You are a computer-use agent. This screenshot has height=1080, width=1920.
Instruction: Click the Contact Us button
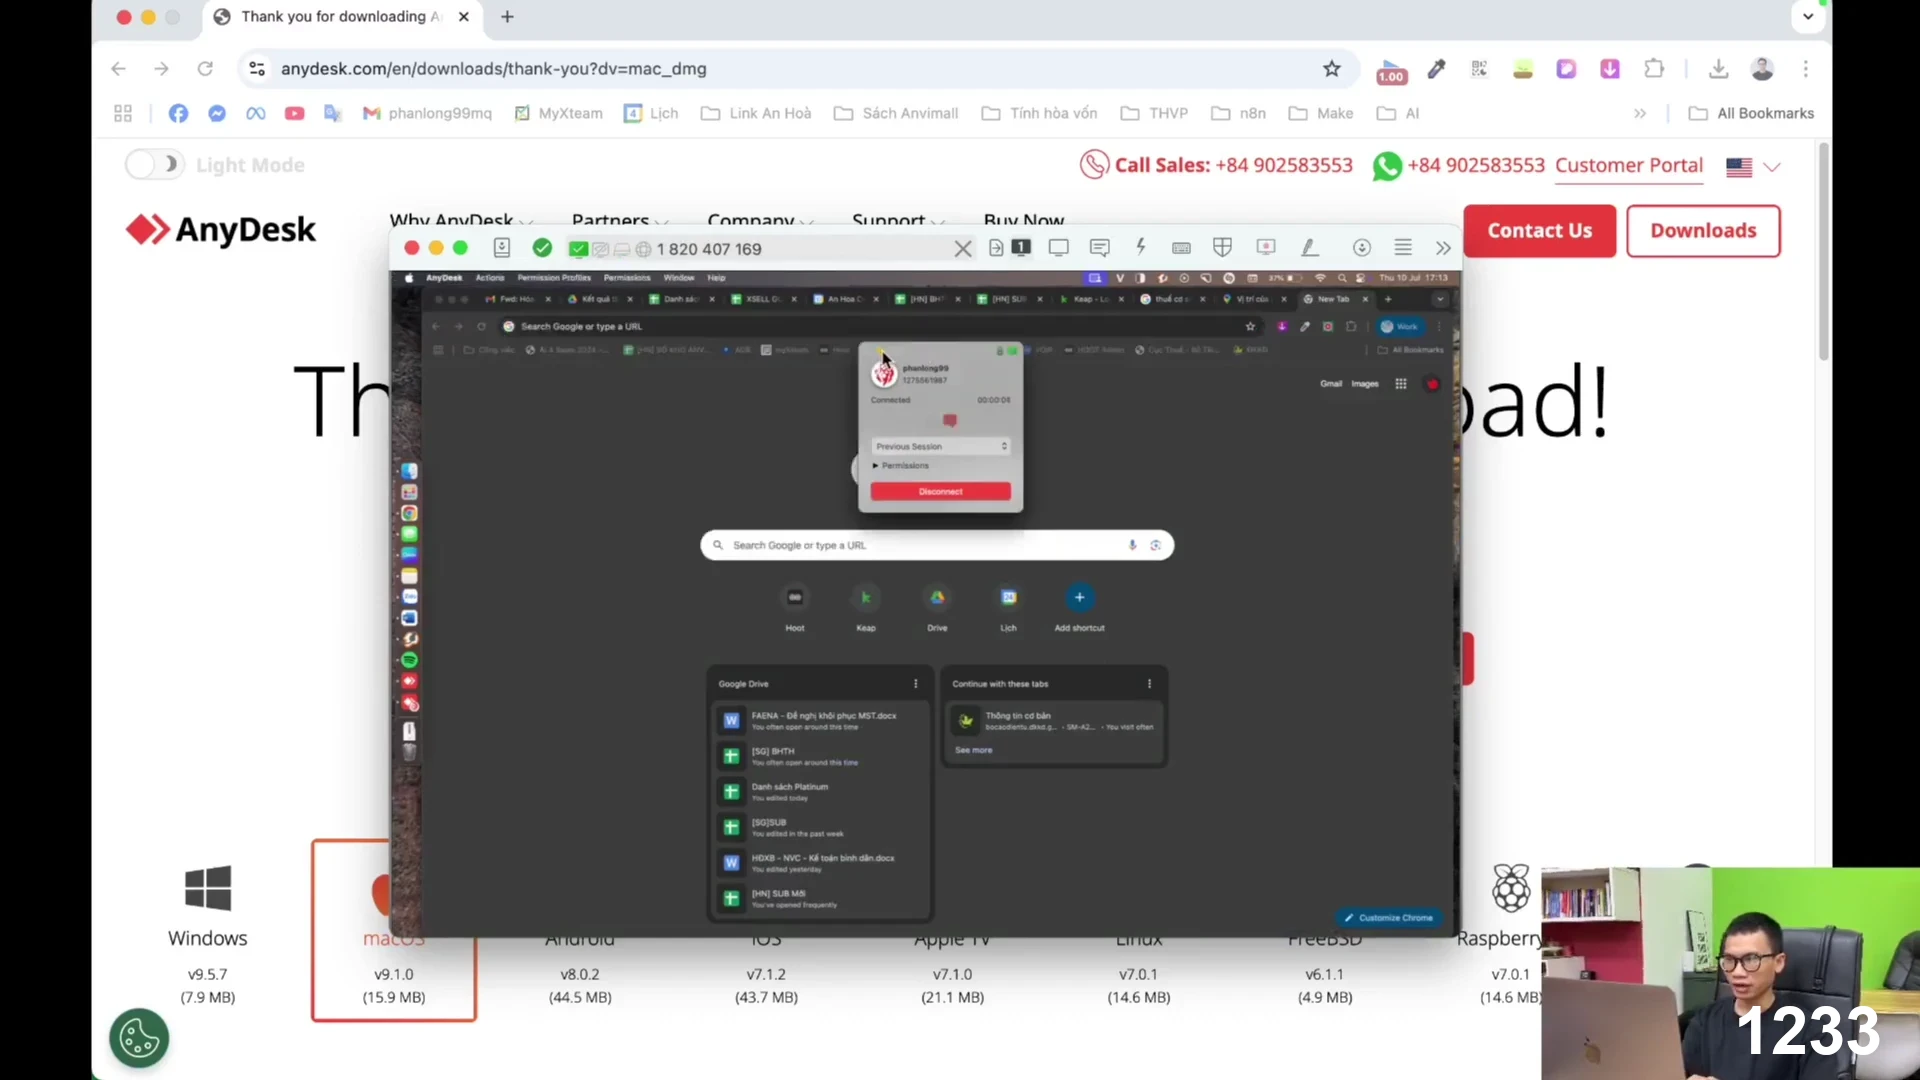pyautogui.click(x=1539, y=231)
